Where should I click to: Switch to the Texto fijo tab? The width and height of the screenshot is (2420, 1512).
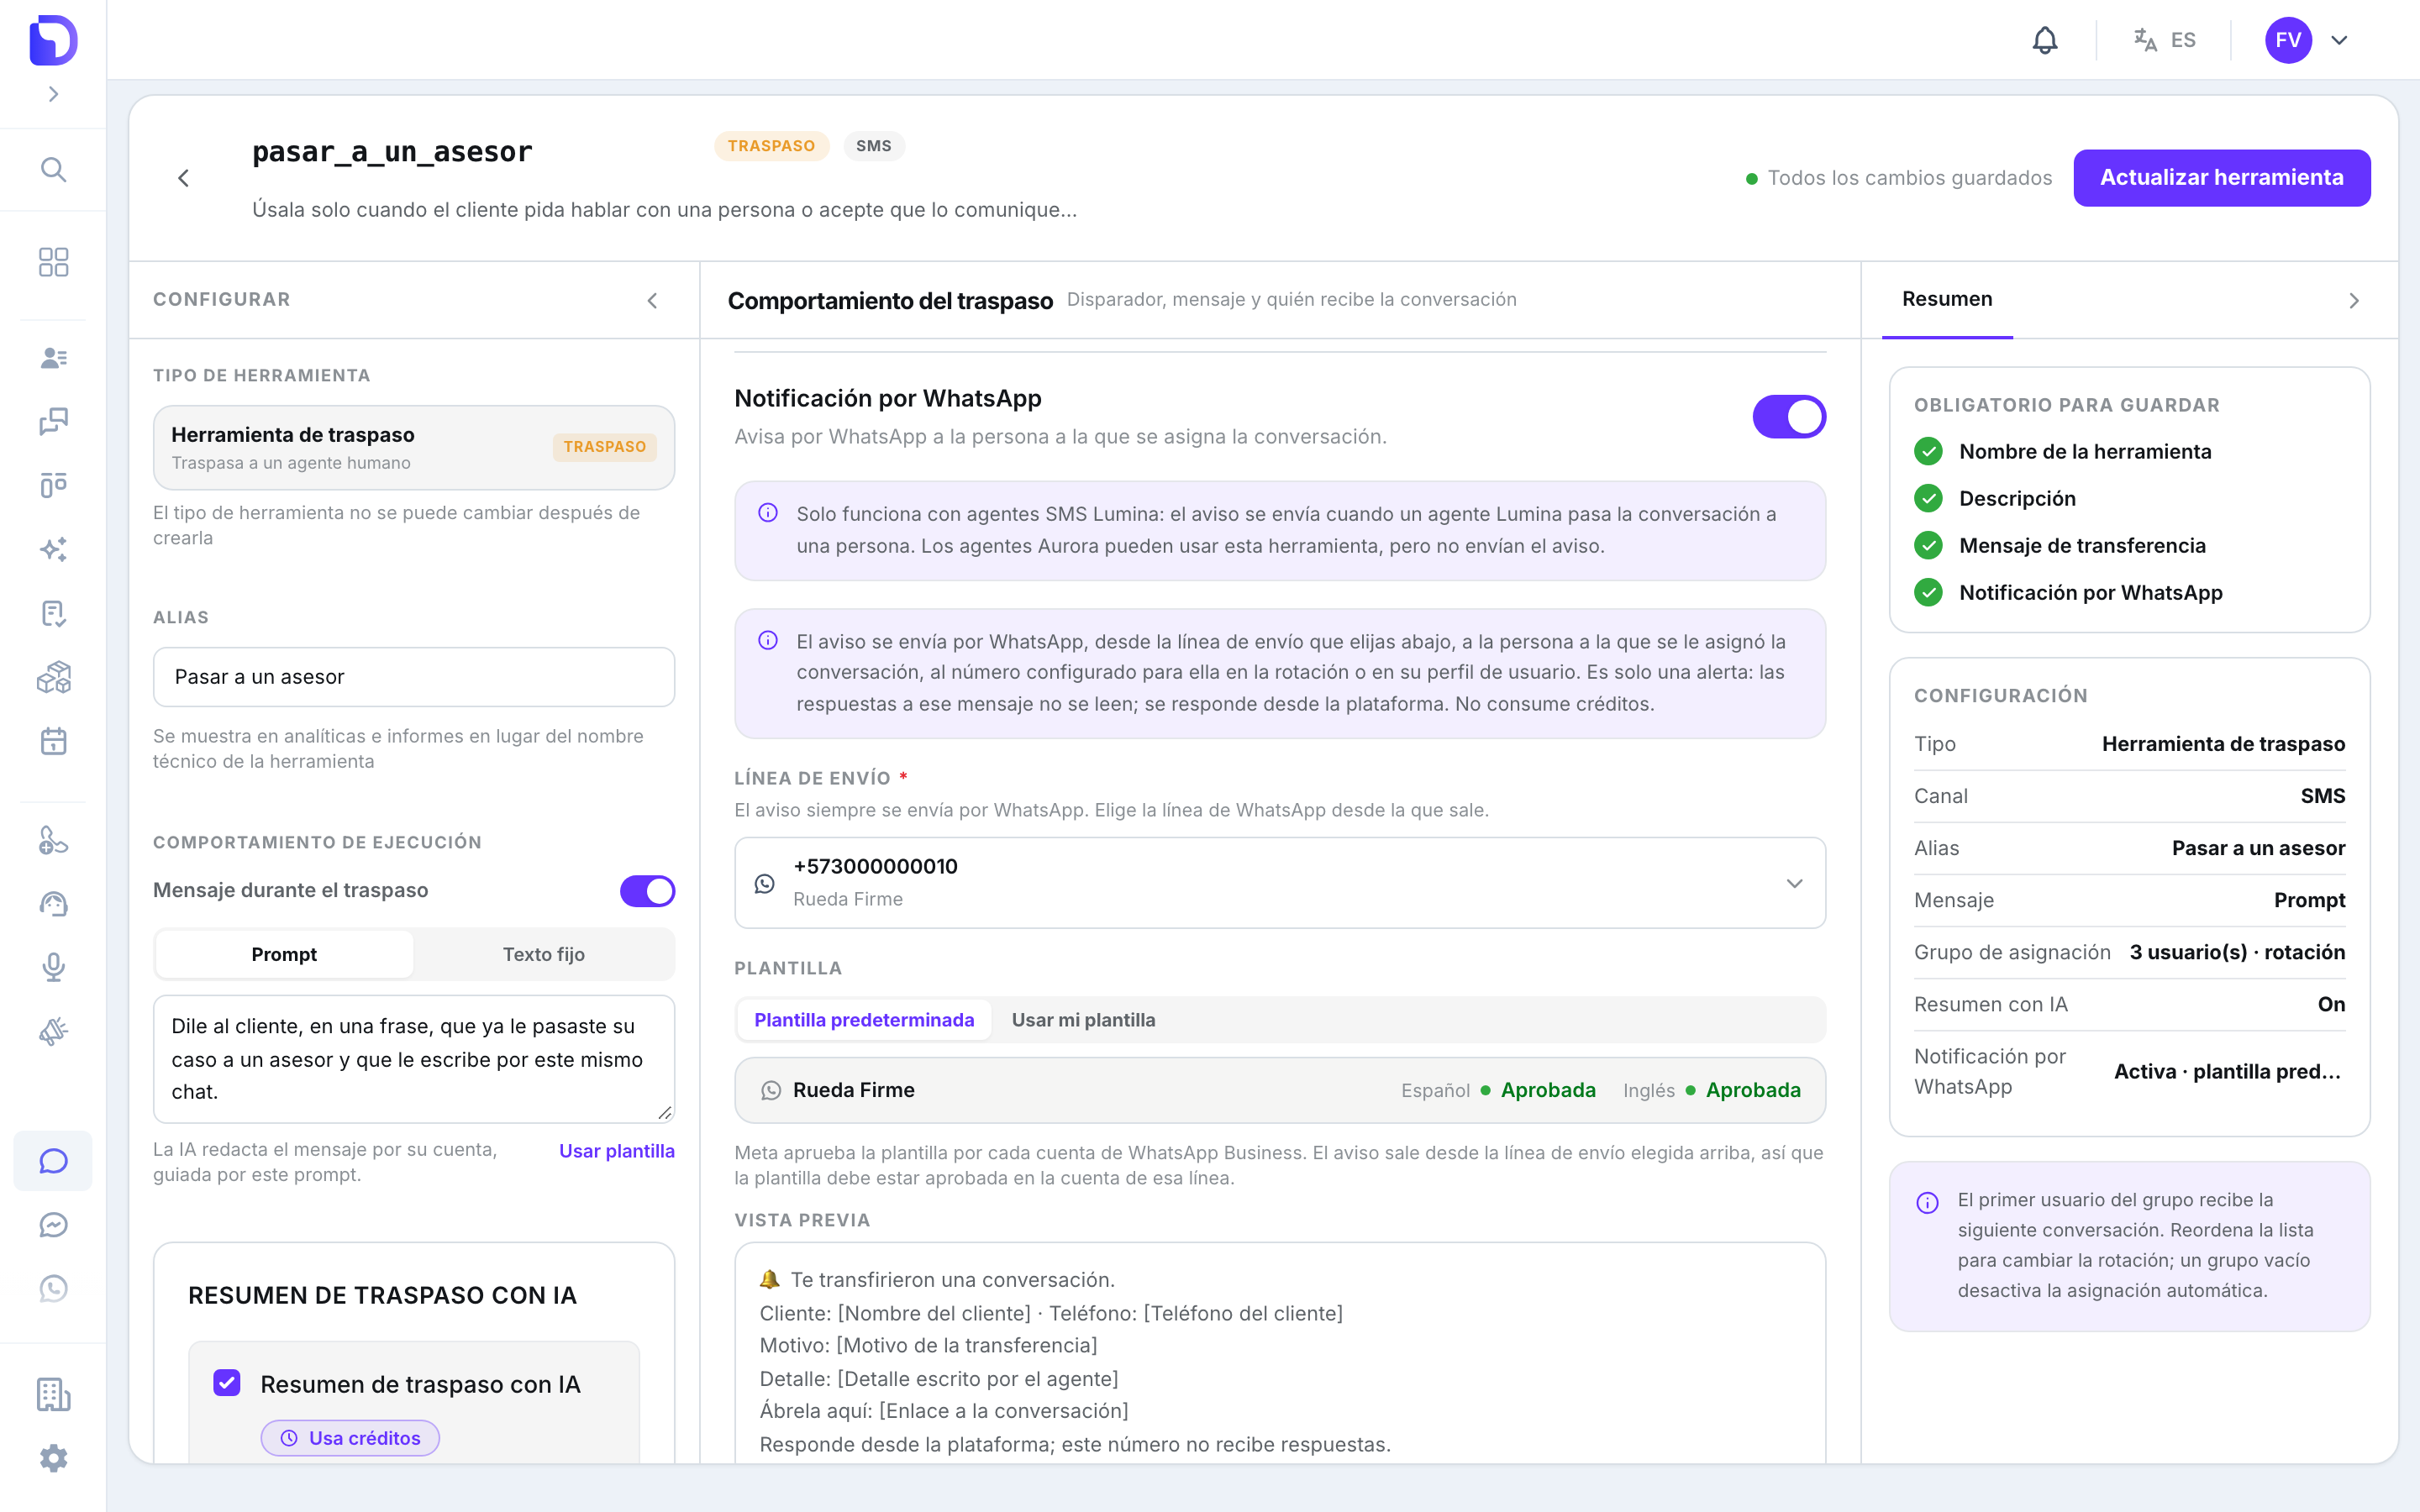tap(543, 954)
